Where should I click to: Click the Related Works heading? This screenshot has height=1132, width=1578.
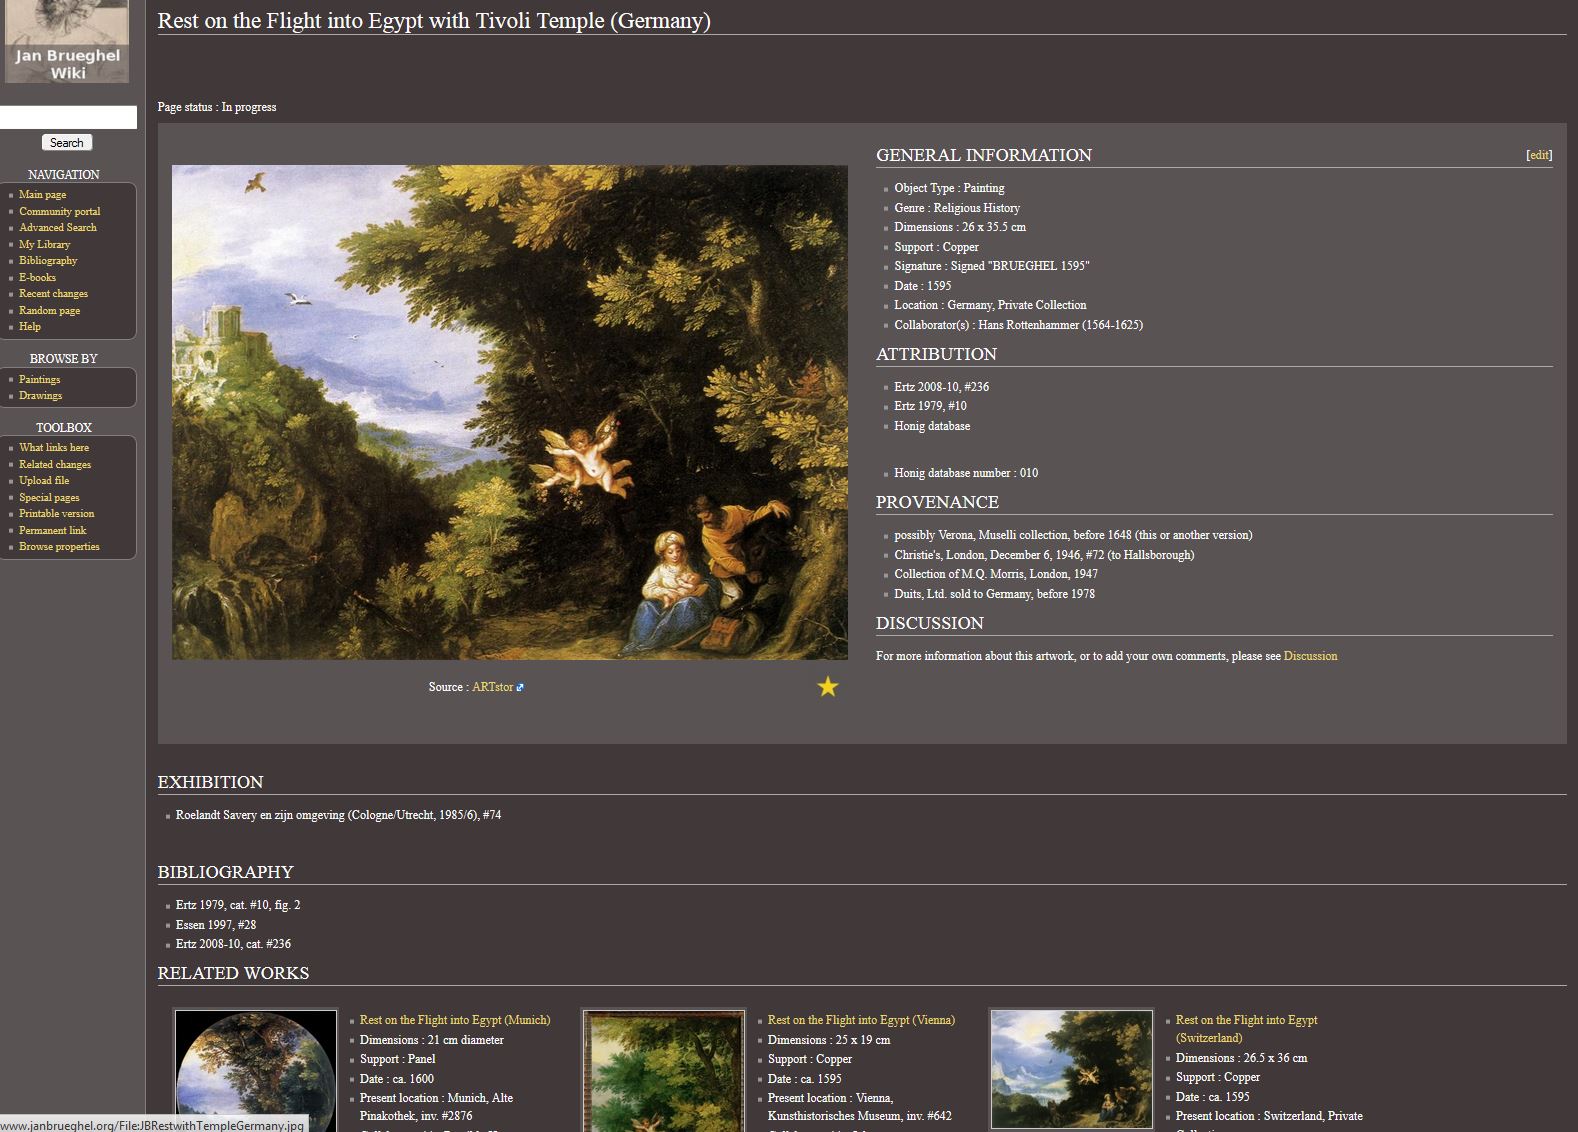point(233,973)
